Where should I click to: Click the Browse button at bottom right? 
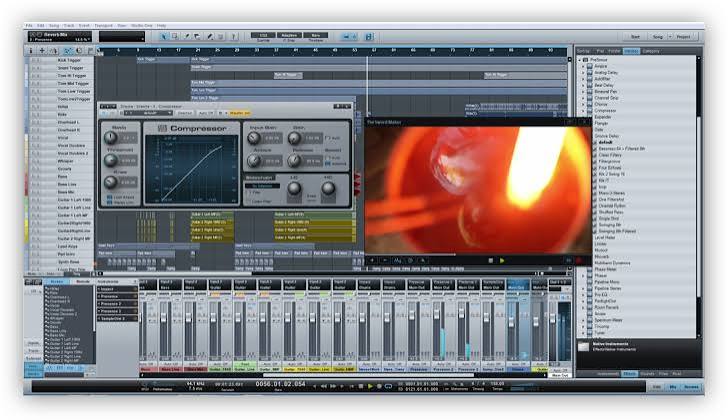pos(691,387)
